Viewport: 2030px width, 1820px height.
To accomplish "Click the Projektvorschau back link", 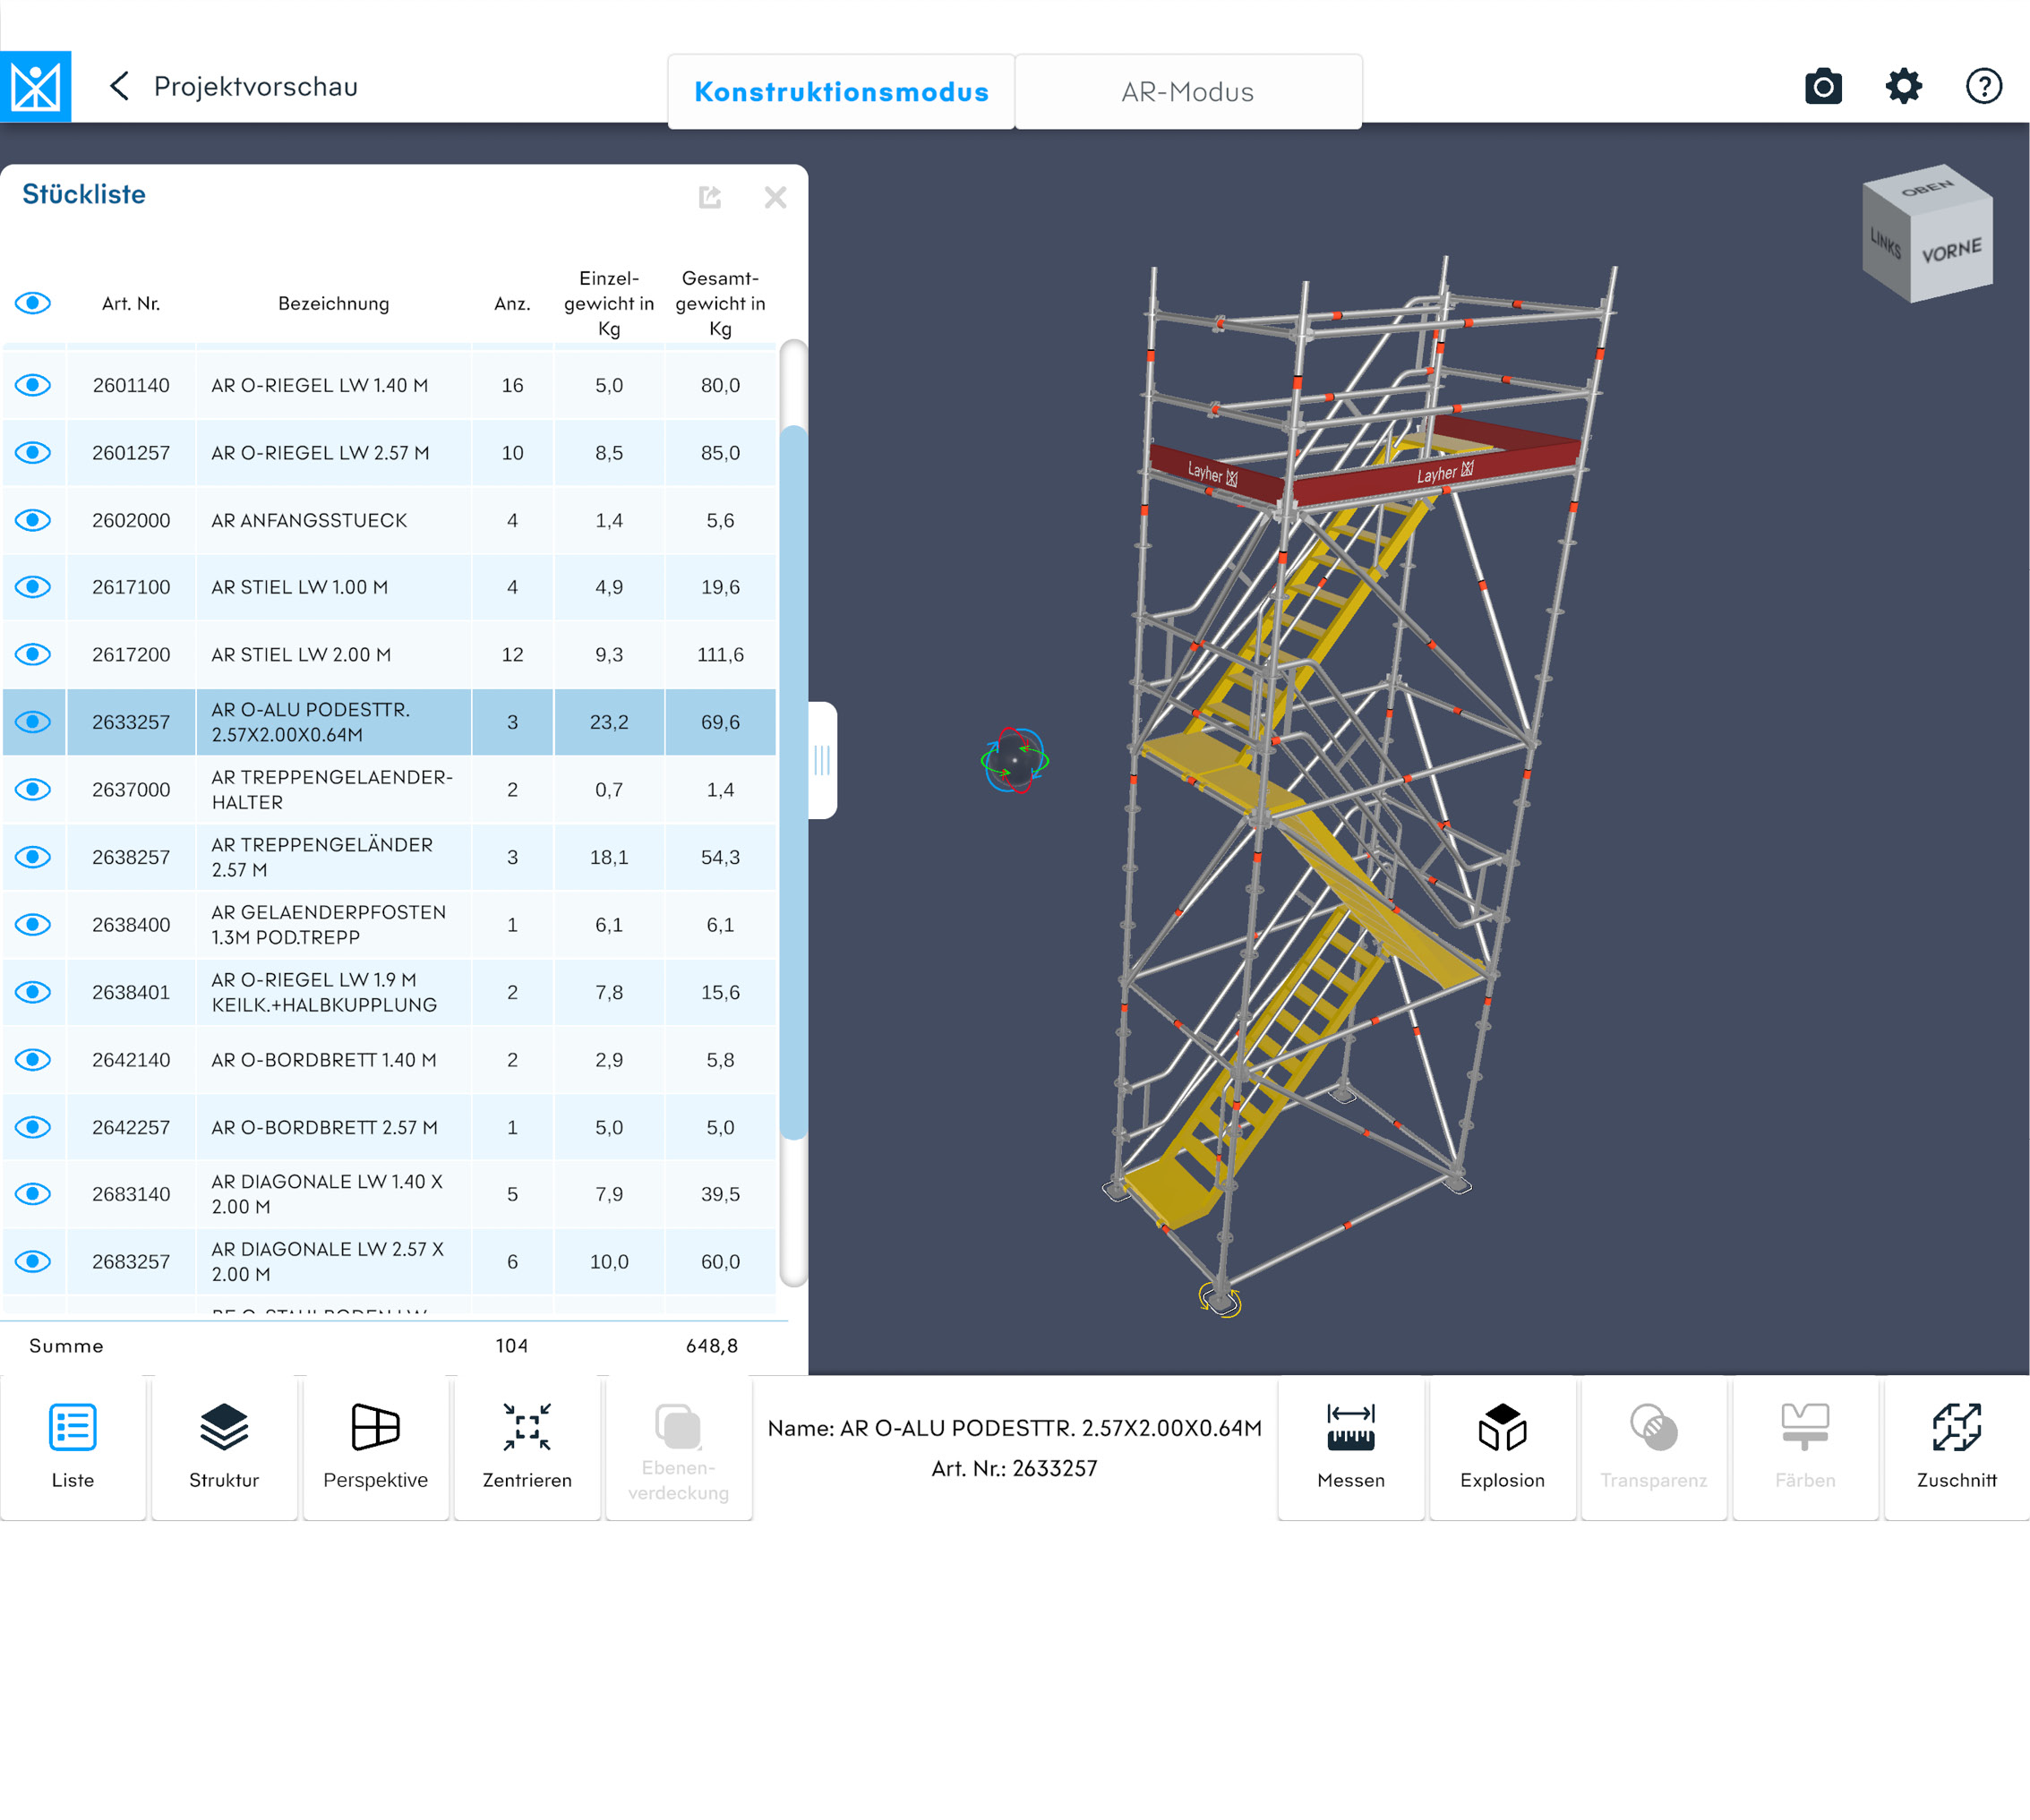I will (x=255, y=86).
